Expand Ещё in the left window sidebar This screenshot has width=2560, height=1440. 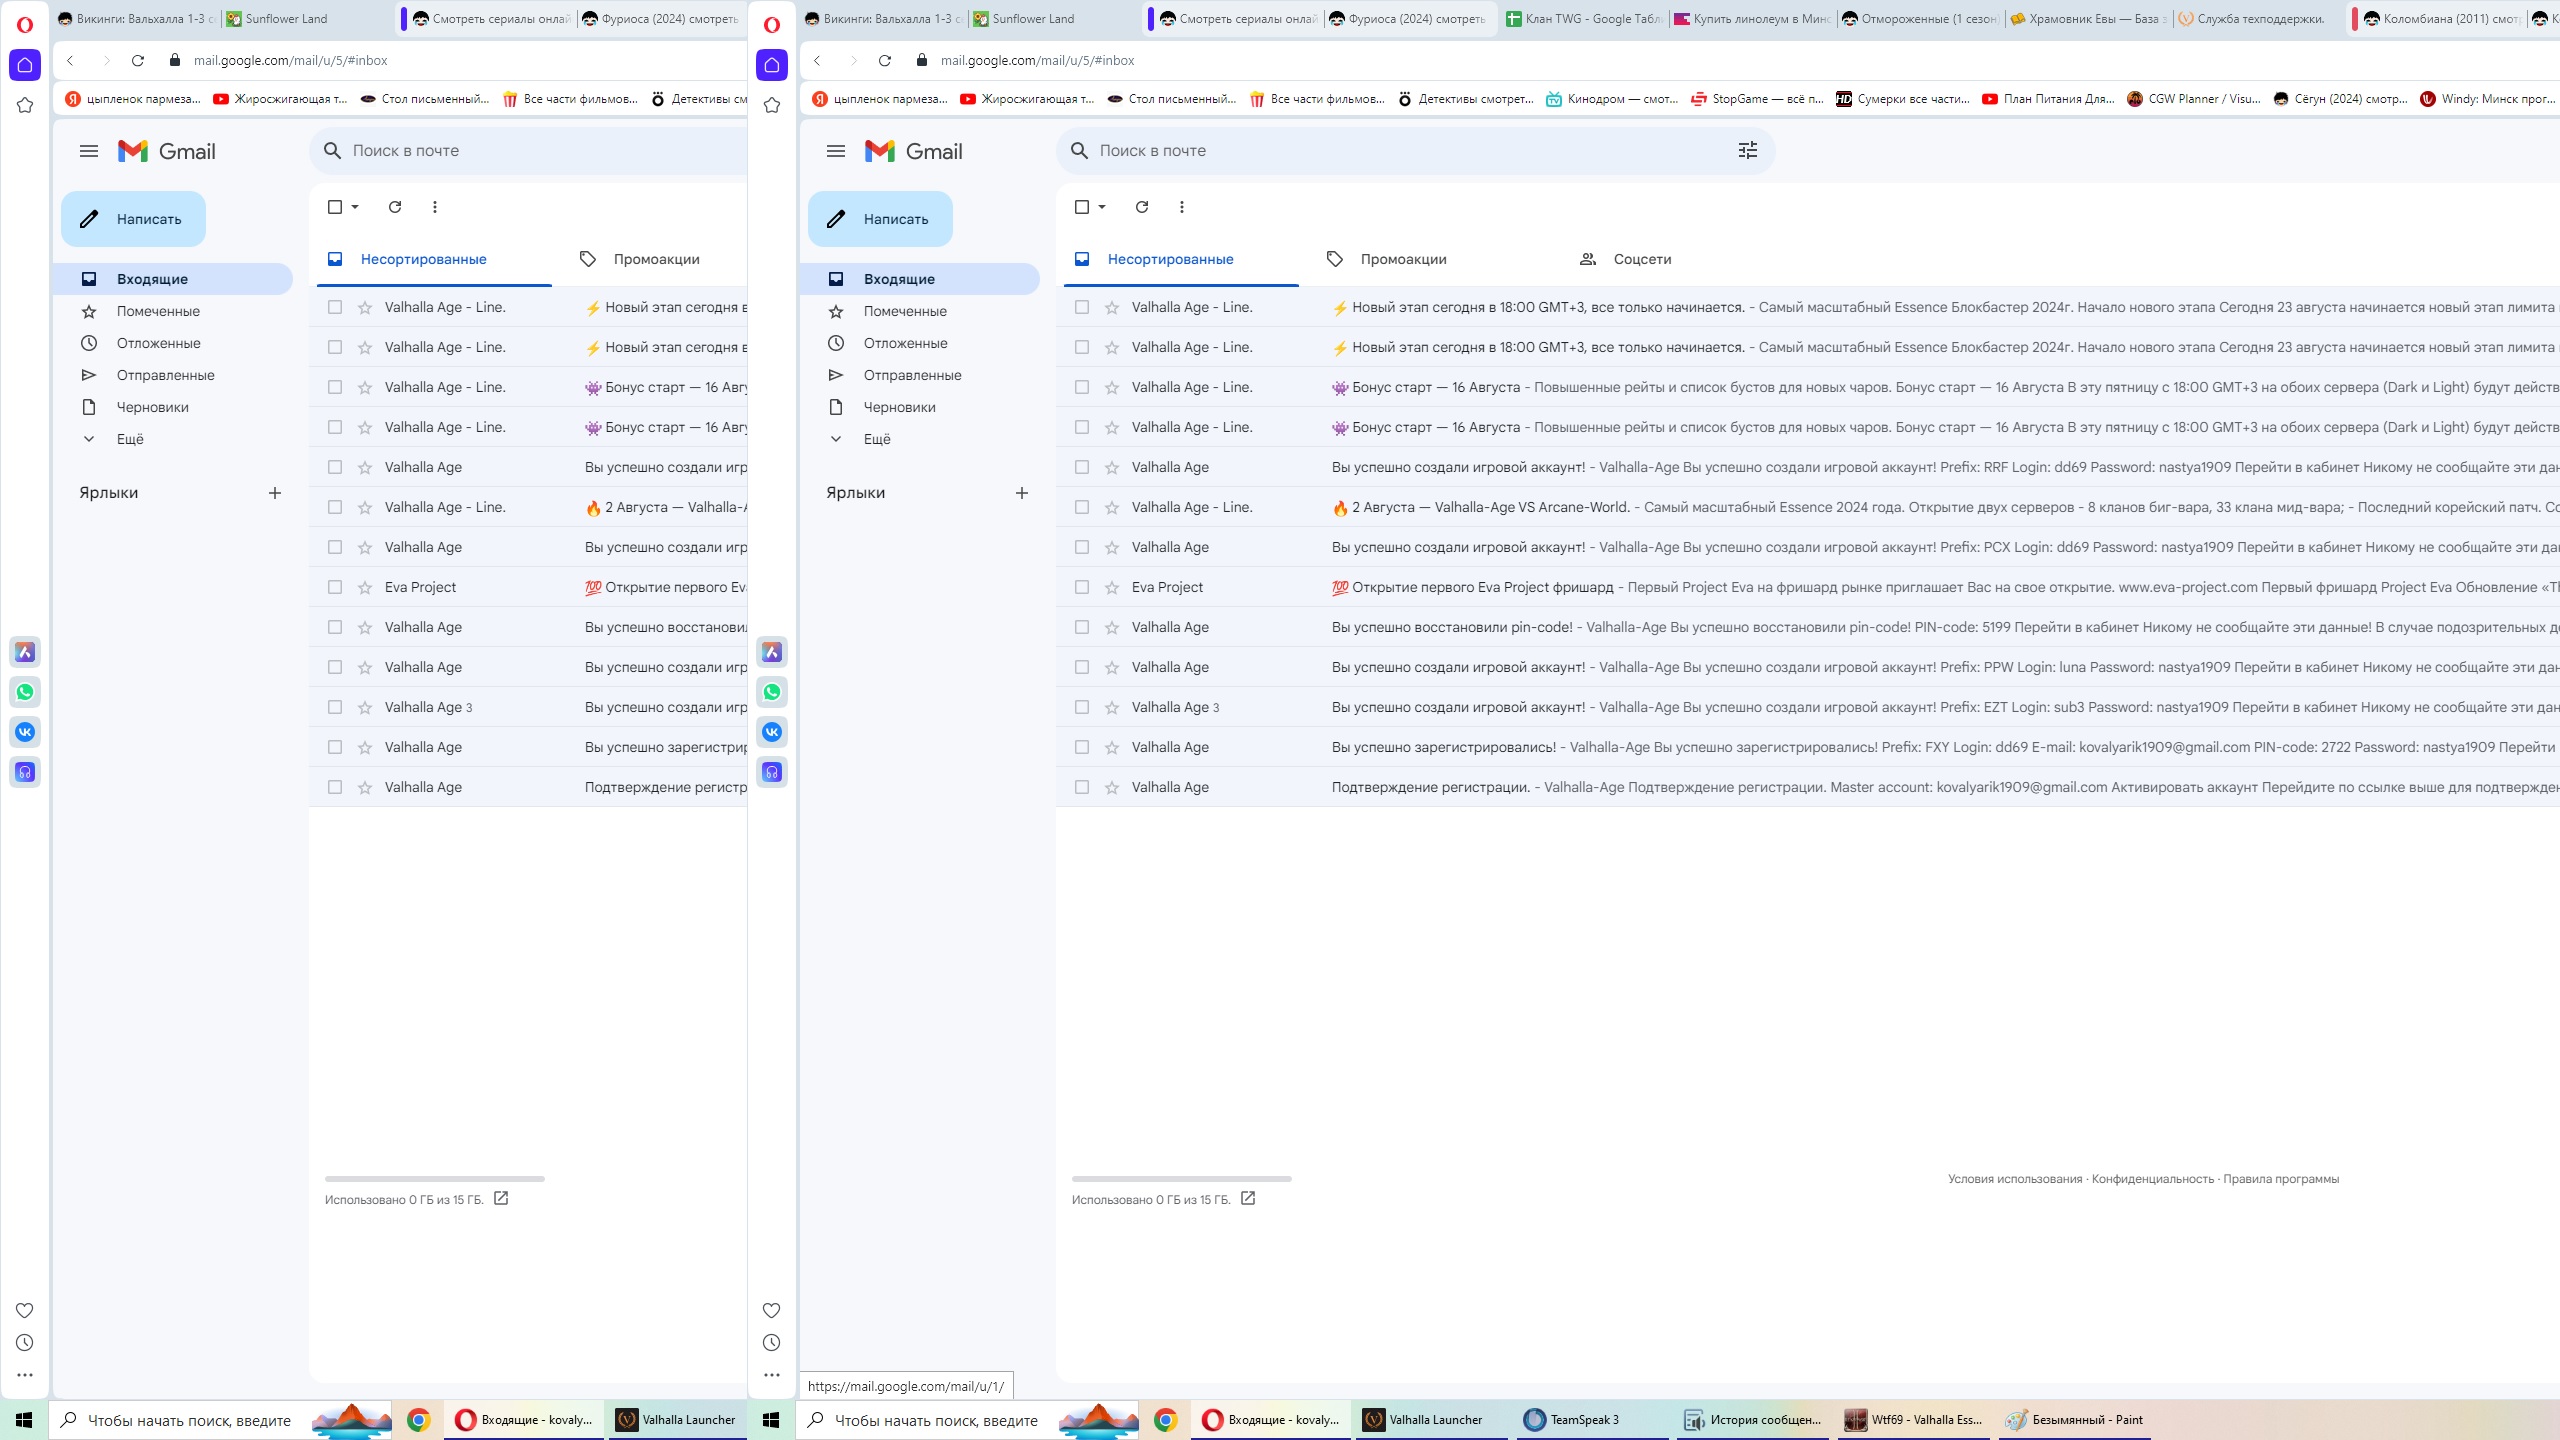point(130,439)
